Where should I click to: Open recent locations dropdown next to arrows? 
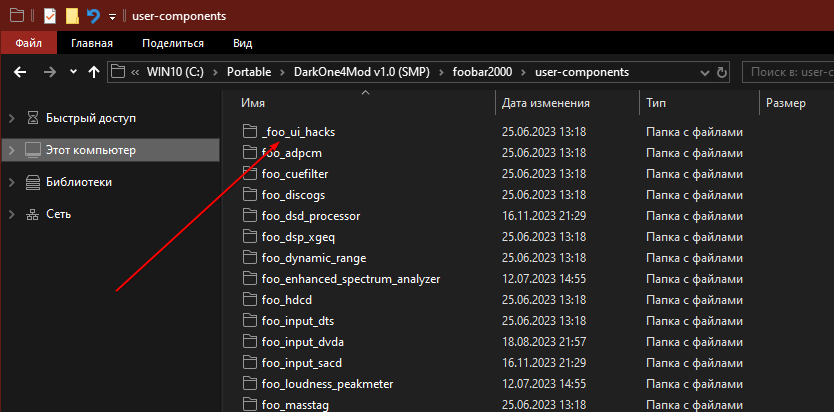point(73,72)
